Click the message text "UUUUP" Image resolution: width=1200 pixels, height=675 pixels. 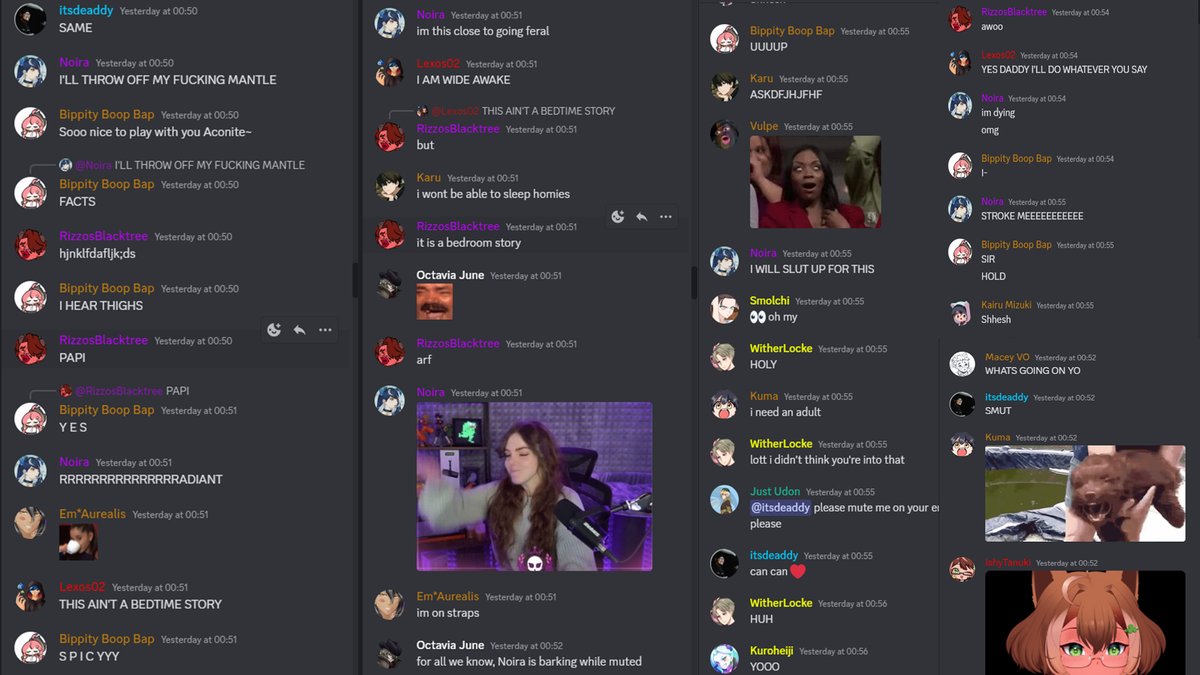[x=769, y=47]
